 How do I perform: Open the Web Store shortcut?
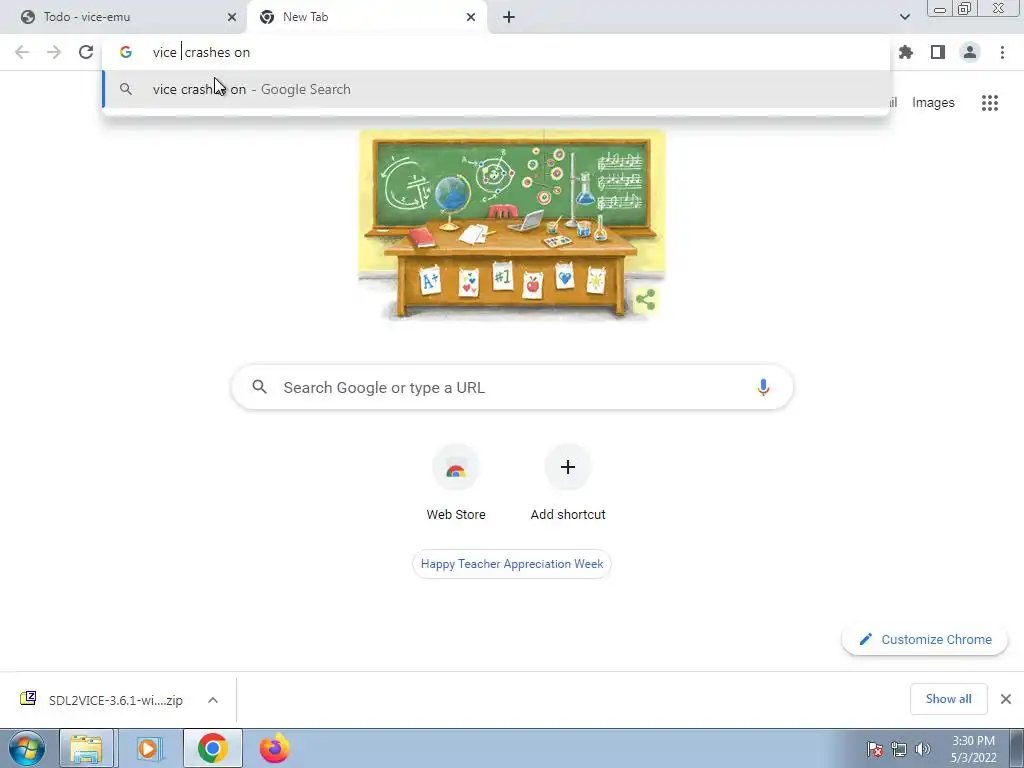point(456,483)
